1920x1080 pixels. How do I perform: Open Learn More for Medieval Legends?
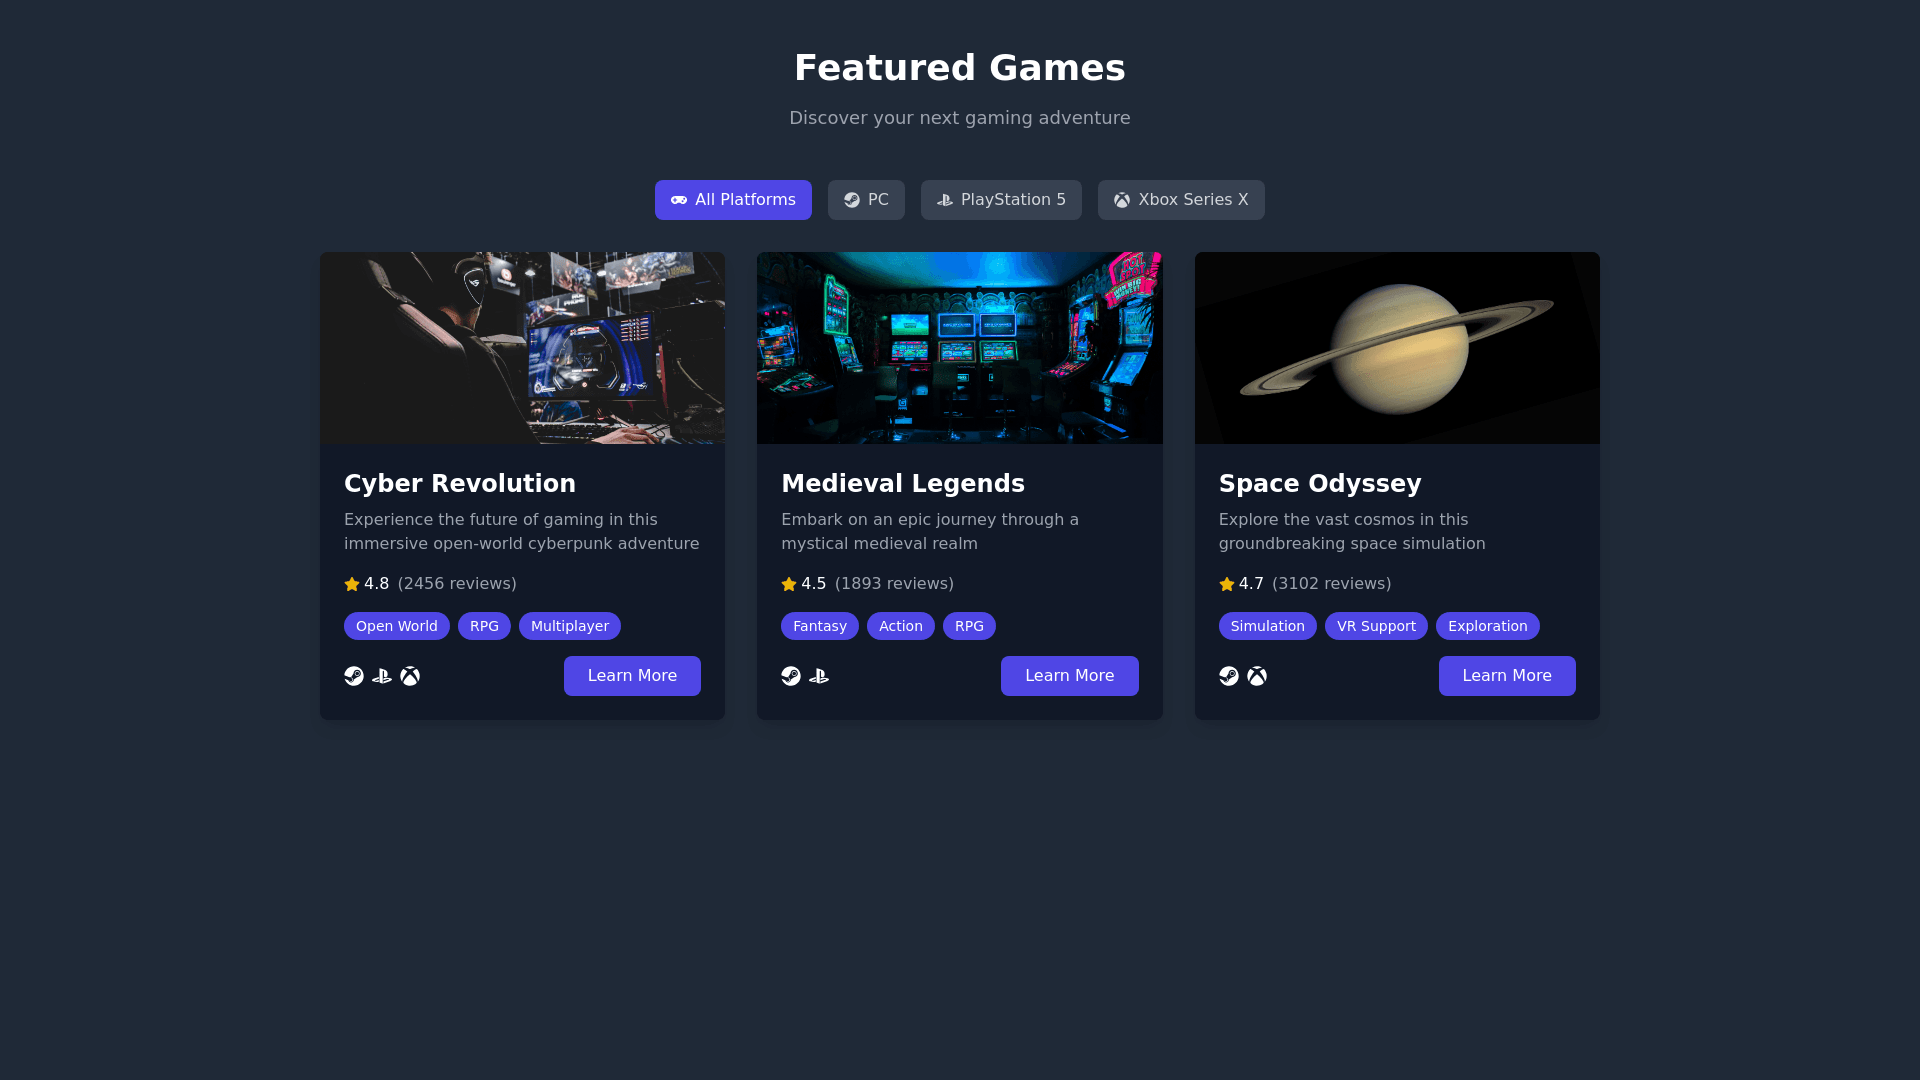[x=1069, y=676]
